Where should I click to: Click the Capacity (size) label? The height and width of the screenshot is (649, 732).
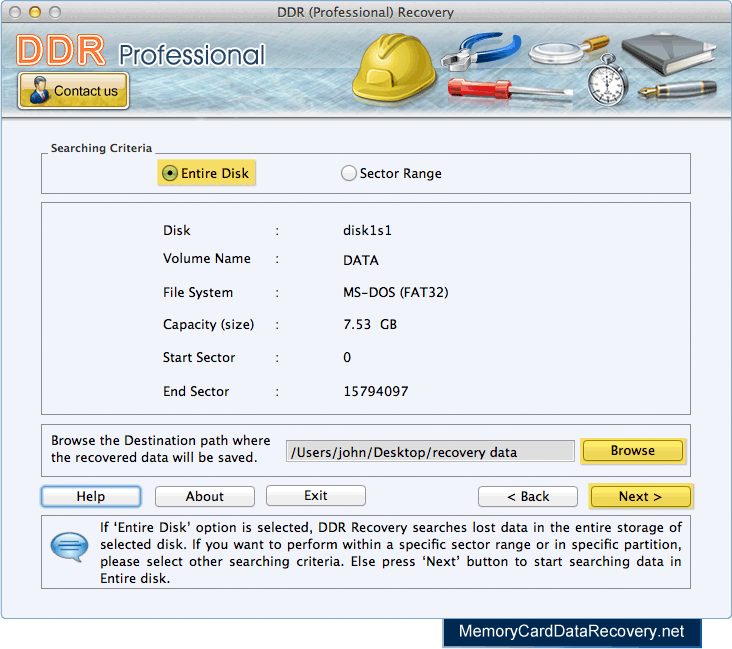[208, 324]
